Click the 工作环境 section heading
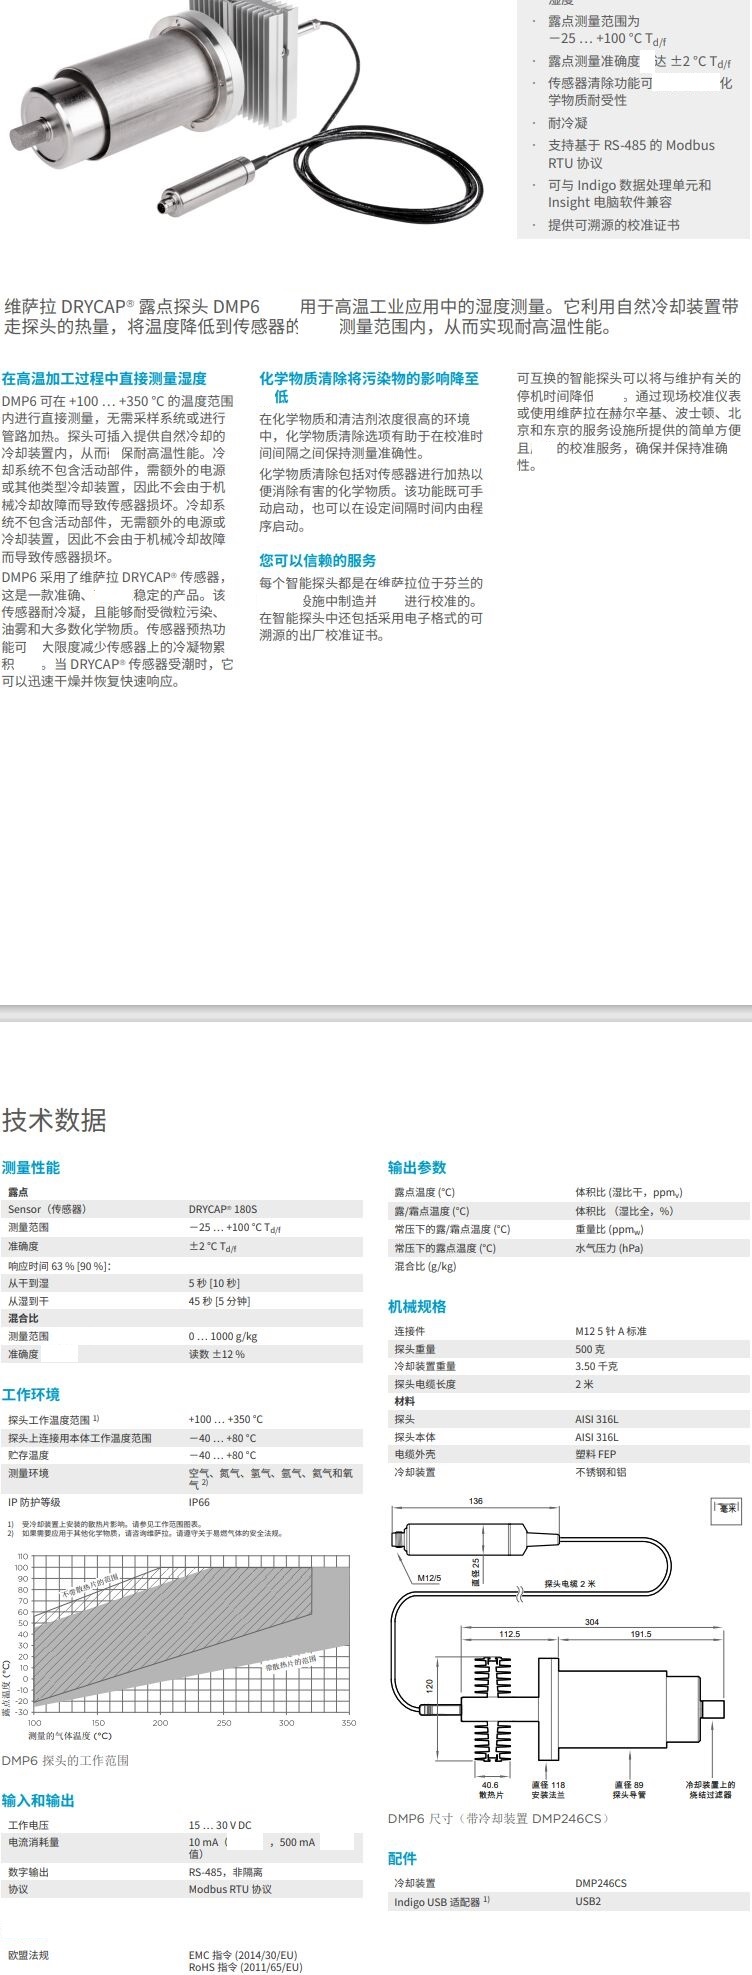 click(31, 1394)
